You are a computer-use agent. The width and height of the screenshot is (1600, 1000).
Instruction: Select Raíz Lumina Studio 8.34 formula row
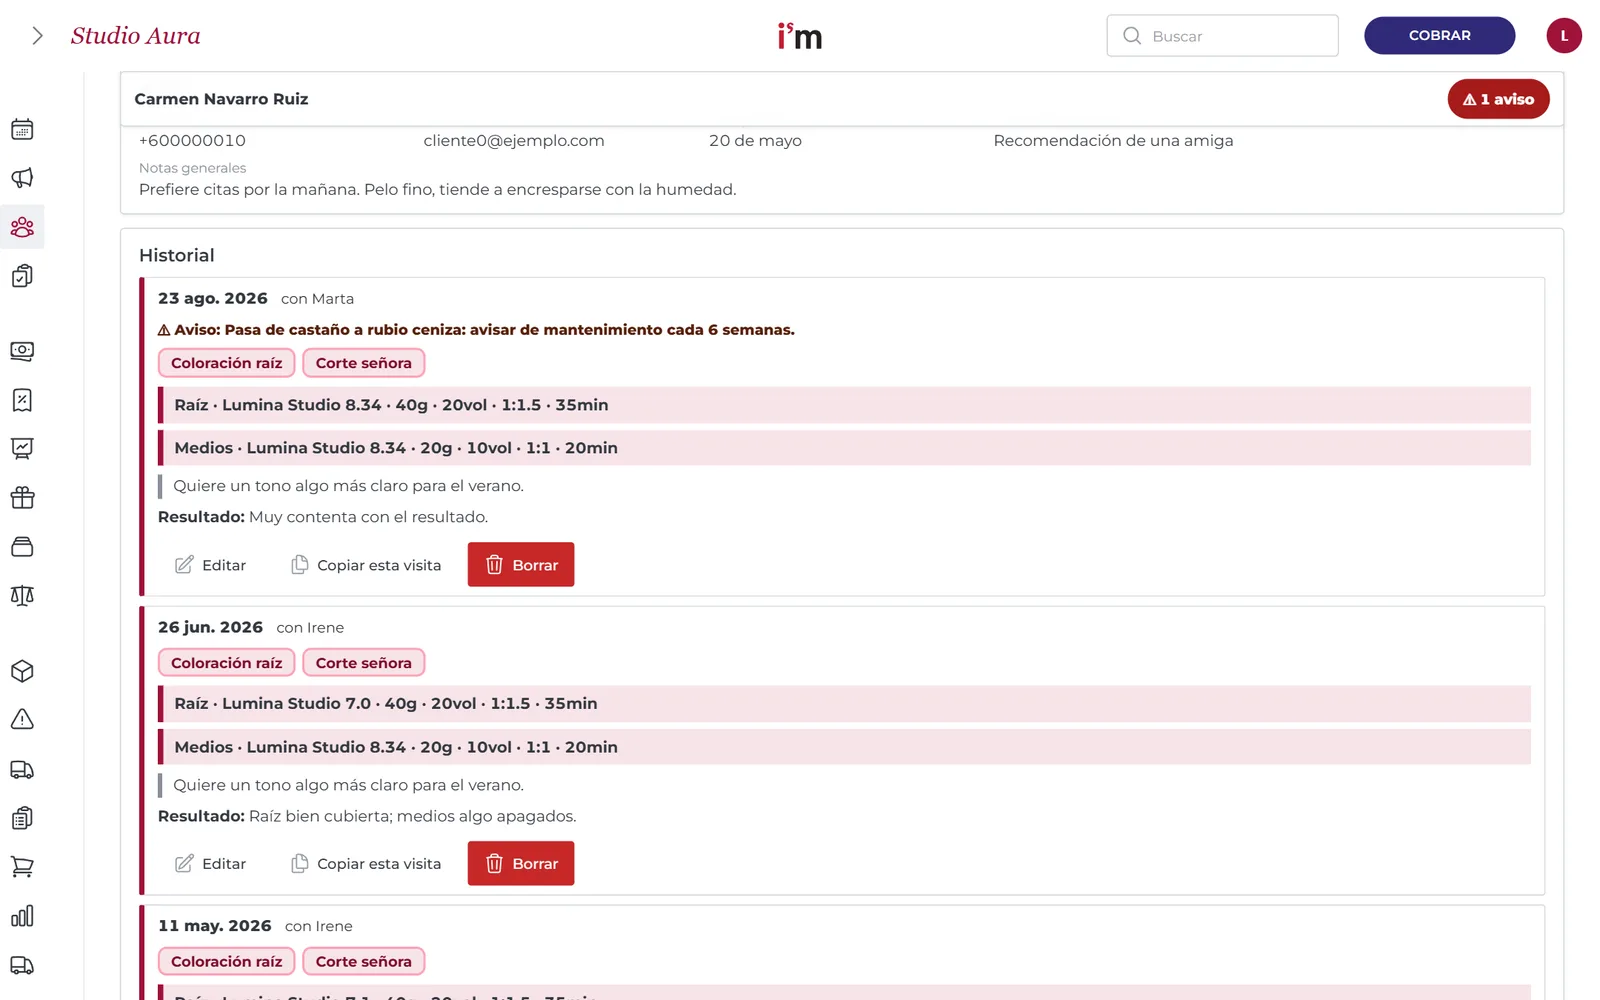844,405
